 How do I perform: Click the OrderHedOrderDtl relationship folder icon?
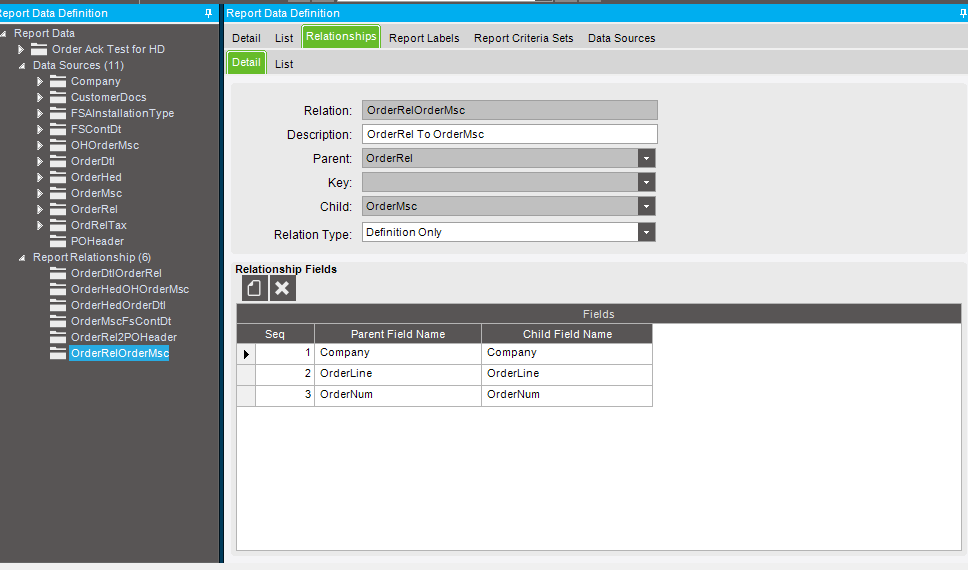(58, 306)
